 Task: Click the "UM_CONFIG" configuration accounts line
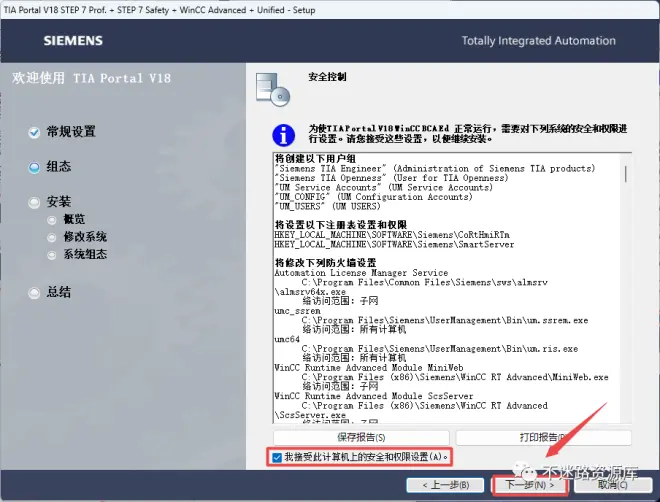tap(373, 197)
